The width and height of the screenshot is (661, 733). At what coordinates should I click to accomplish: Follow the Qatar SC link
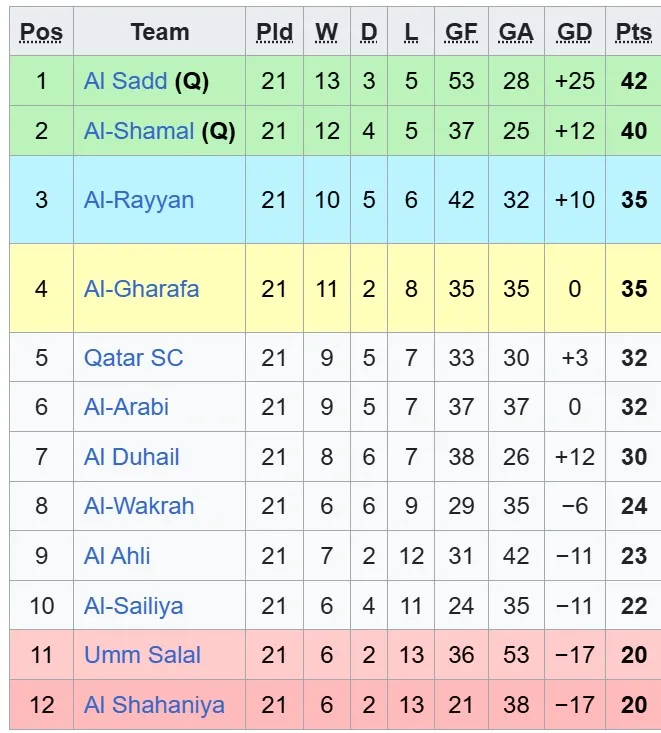(x=134, y=358)
